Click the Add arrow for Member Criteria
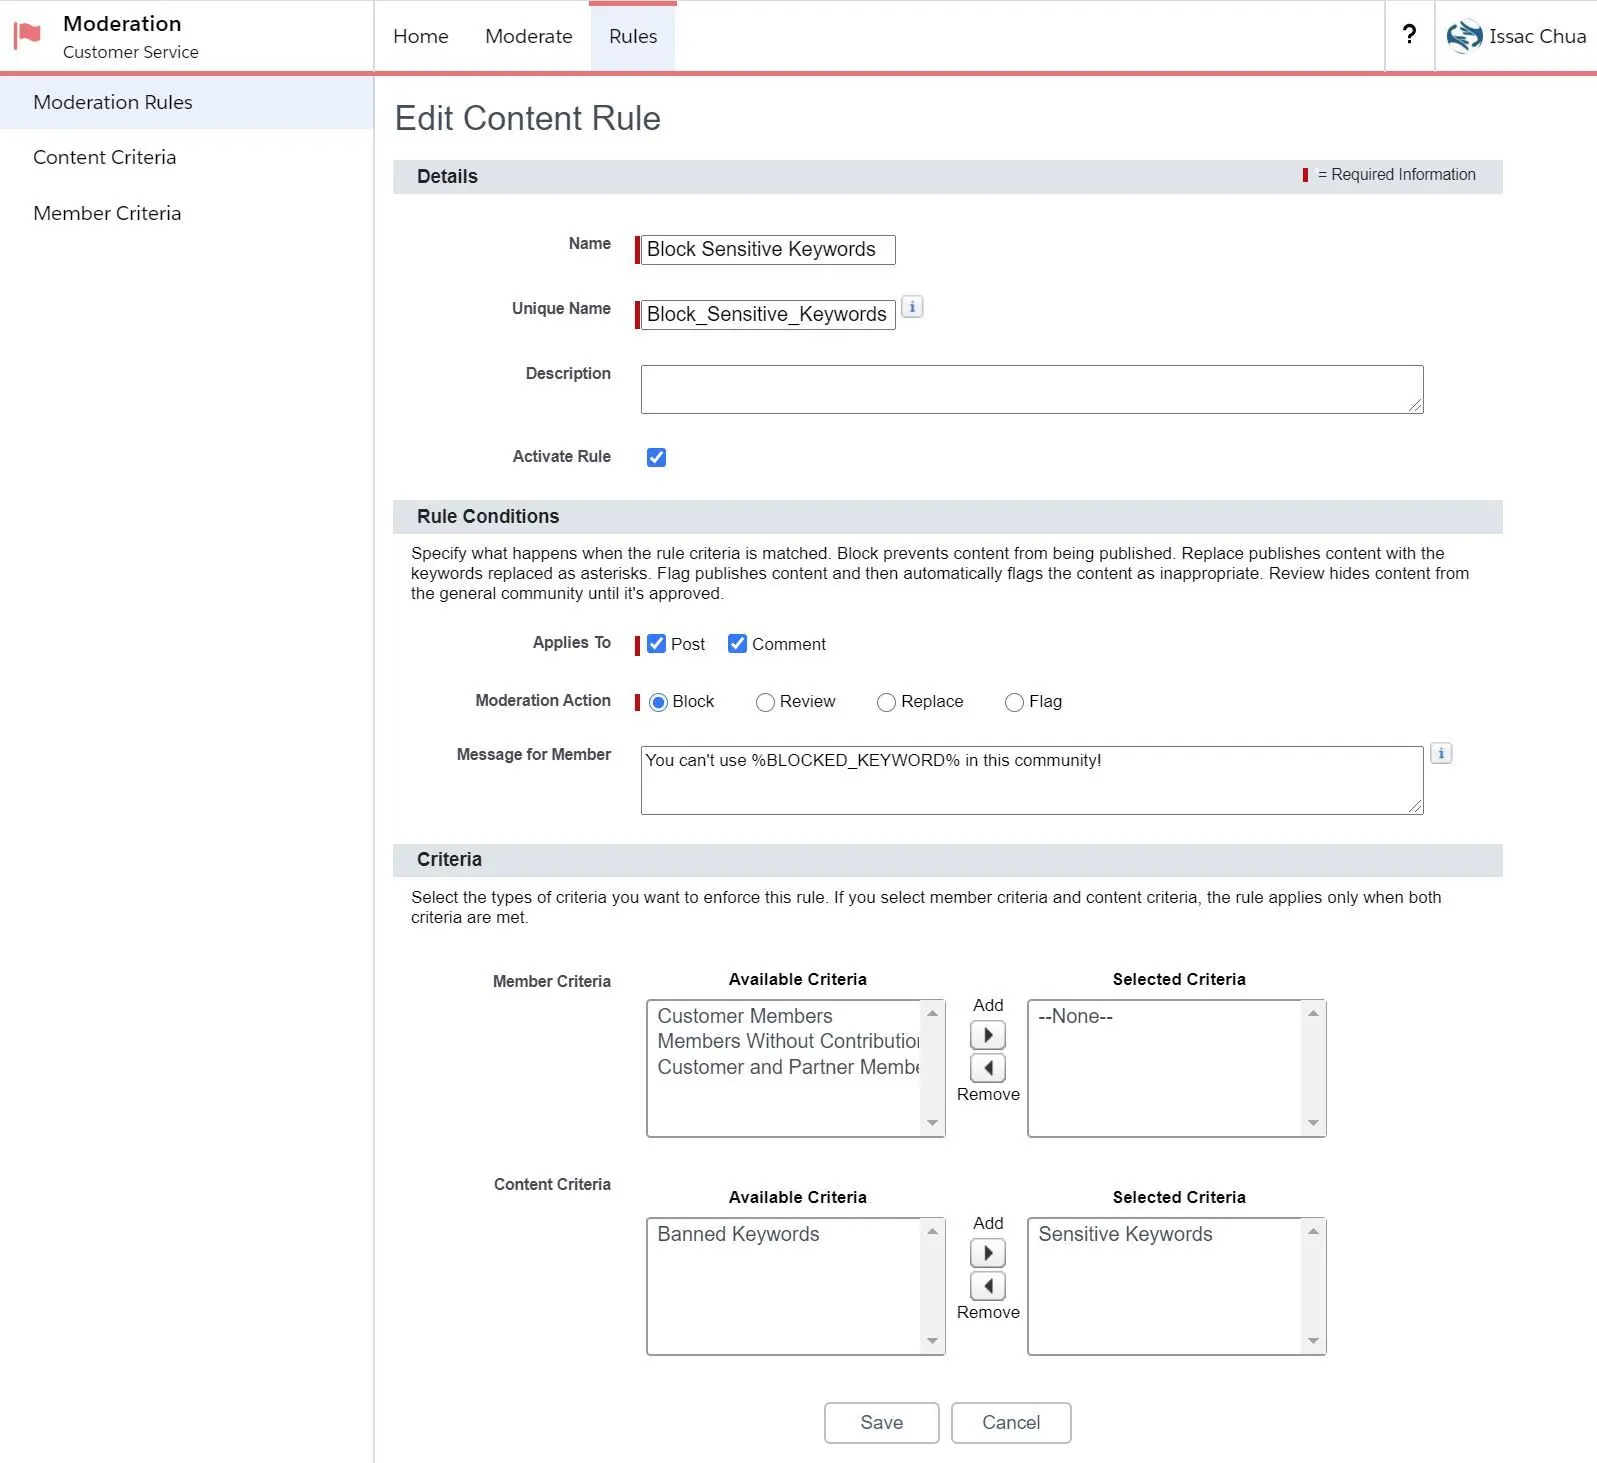Image resolution: width=1597 pixels, height=1463 pixels. point(988,1035)
